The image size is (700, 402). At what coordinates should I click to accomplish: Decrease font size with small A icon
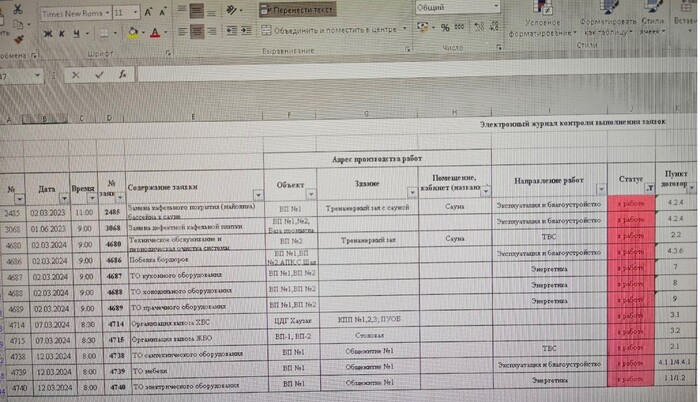(162, 13)
